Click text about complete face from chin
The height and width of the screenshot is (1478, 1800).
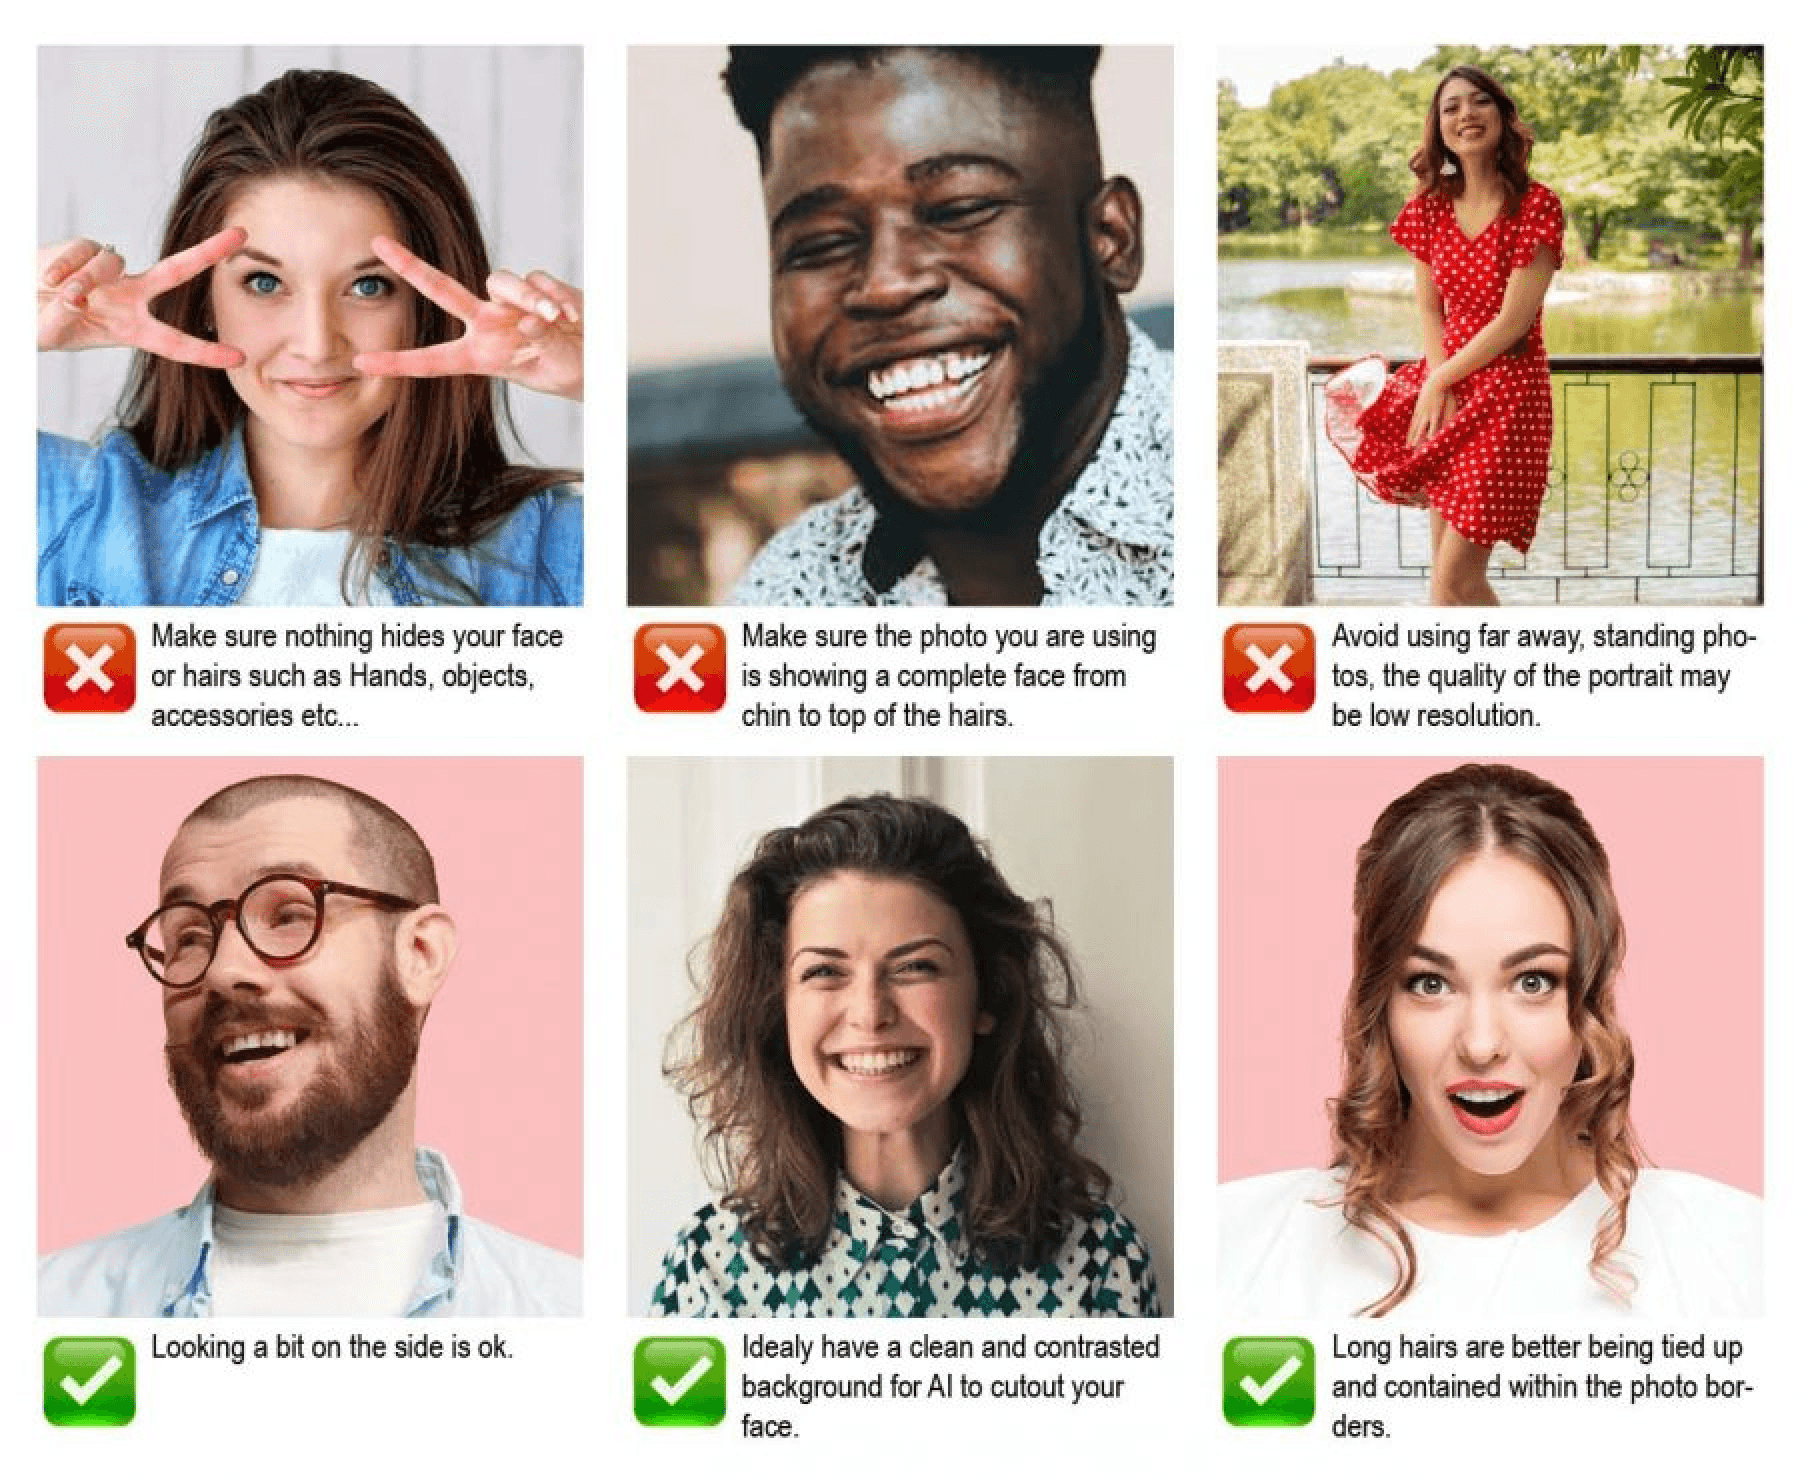click(x=948, y=676)
